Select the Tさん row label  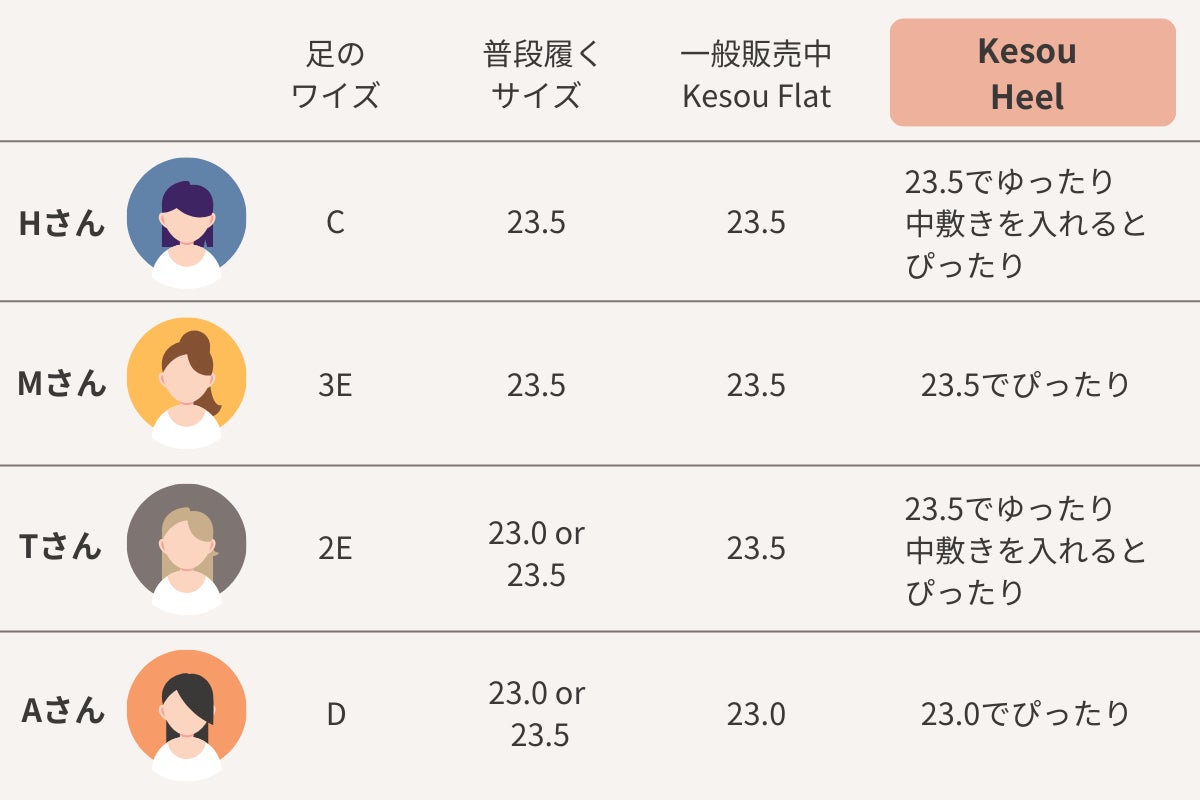(x=61, y=548)
